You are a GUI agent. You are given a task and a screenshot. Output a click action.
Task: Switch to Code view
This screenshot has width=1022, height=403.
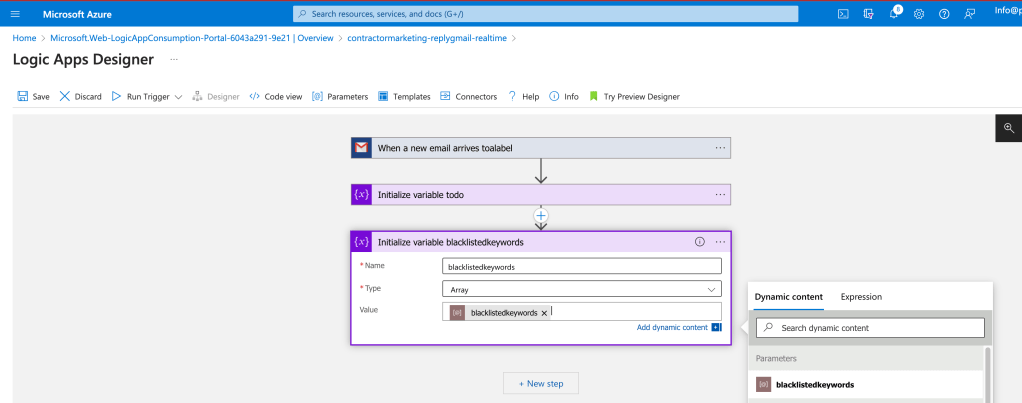pos(276,97)
